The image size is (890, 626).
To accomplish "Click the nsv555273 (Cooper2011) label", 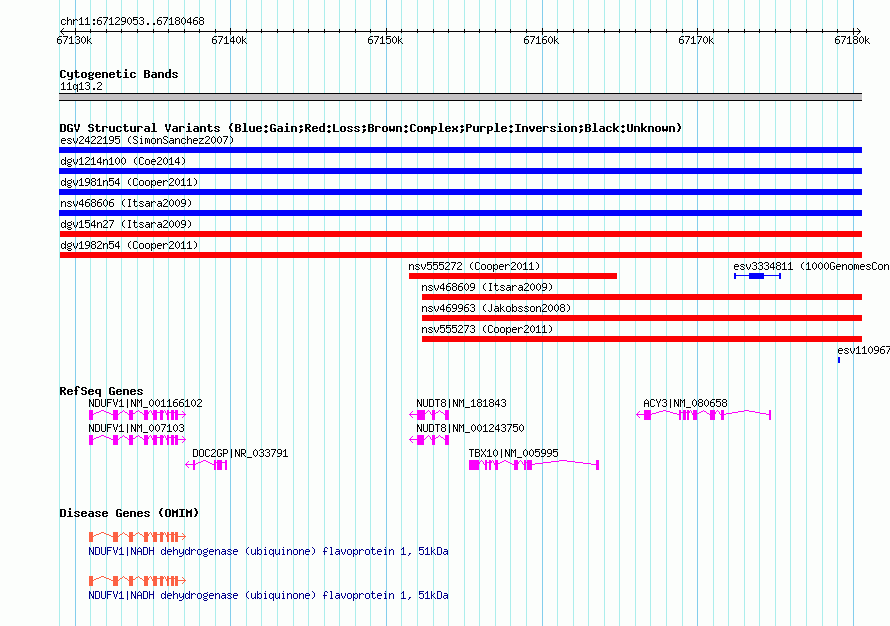I will 487,329.
